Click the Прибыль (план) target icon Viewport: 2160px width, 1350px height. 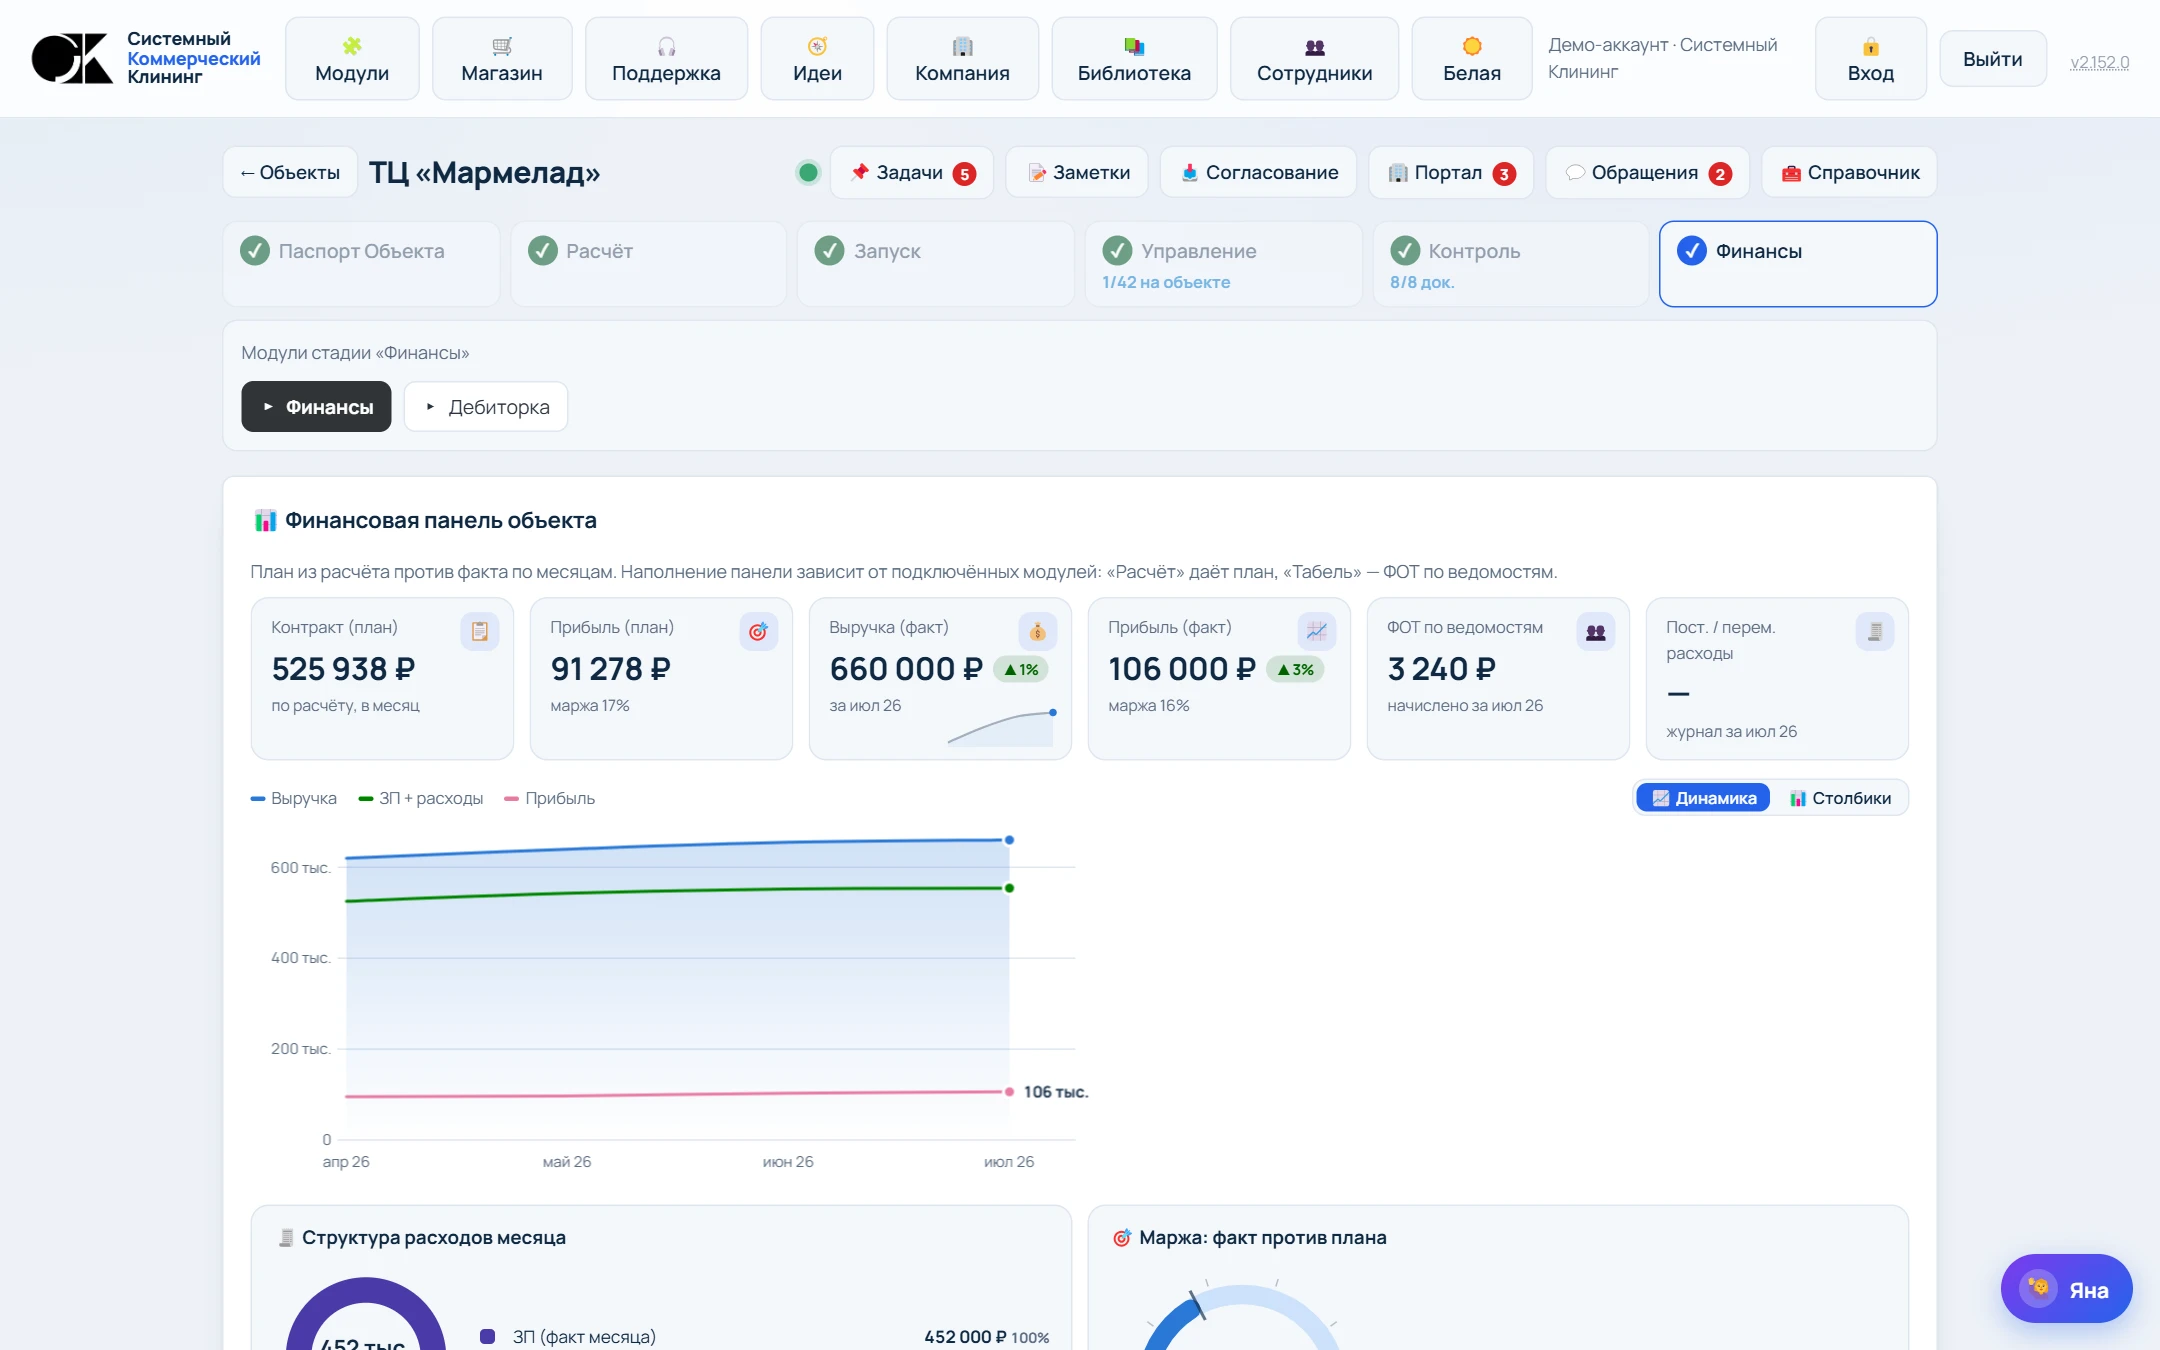[759, 631]
